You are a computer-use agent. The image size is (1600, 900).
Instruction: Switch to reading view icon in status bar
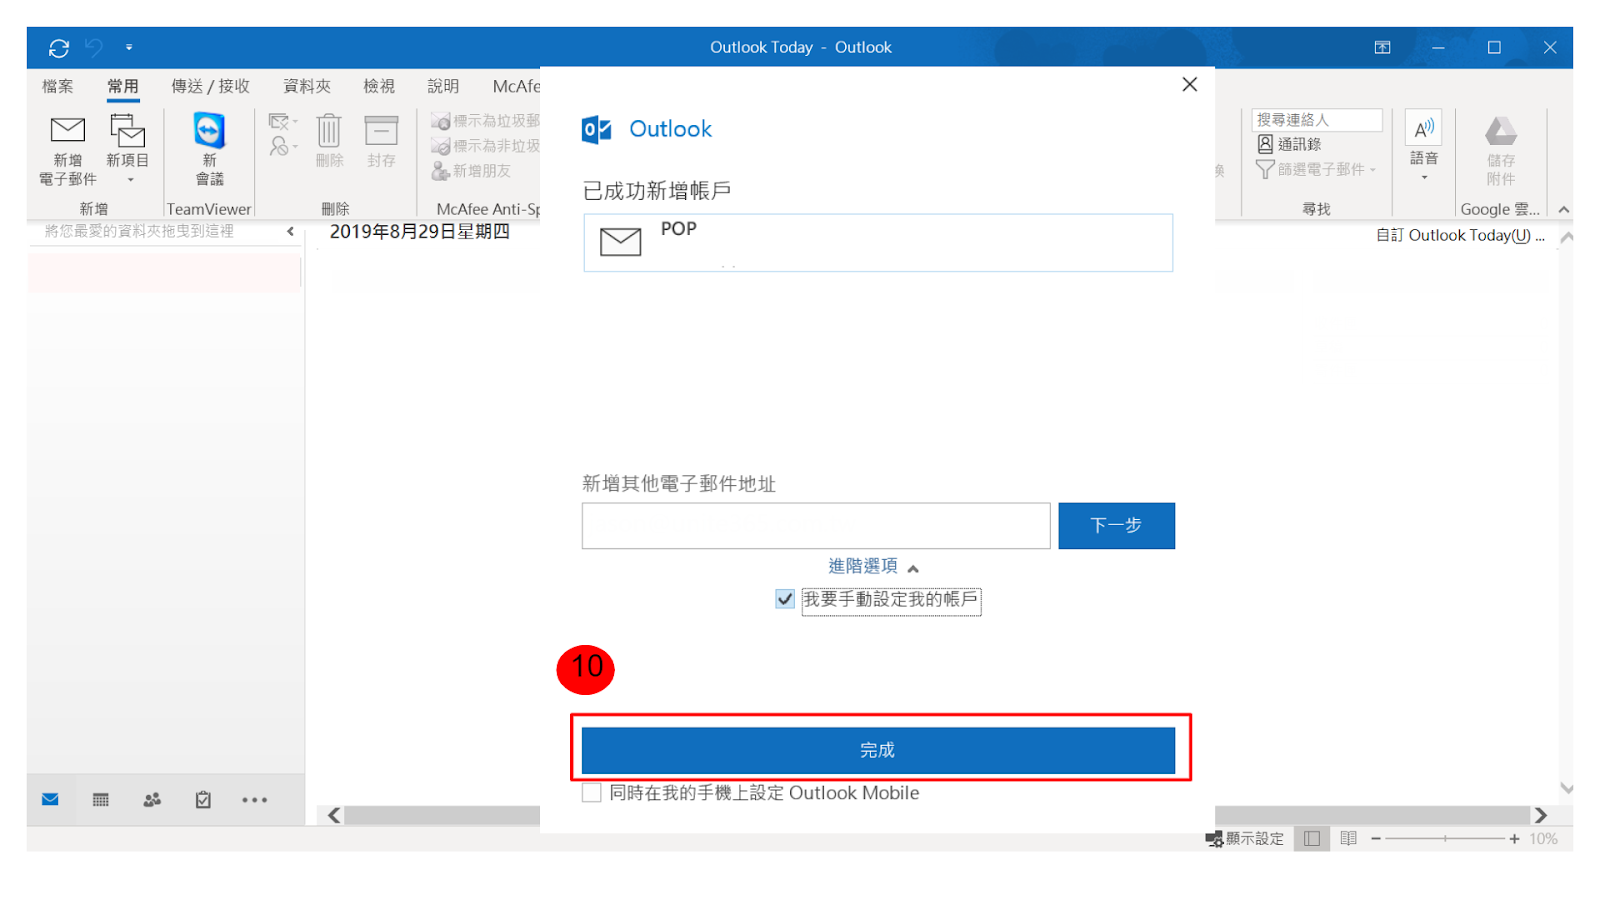pyautogui.click(x=1348, y=838)
